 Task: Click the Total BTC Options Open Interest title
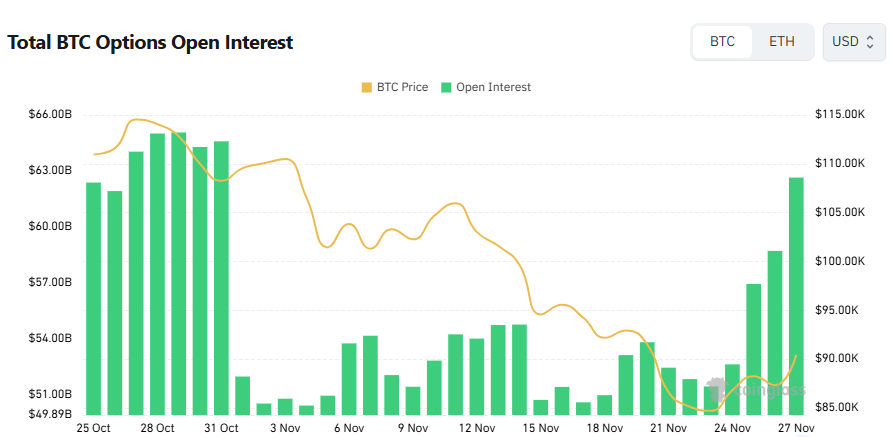pyautogui.click(x=150, y=43)
